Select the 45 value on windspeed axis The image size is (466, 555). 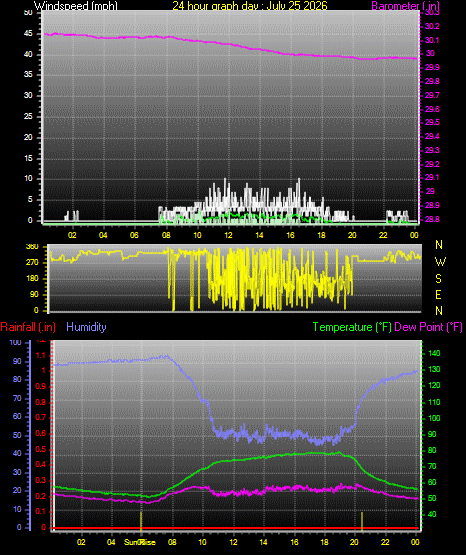[x=28, y=34]
